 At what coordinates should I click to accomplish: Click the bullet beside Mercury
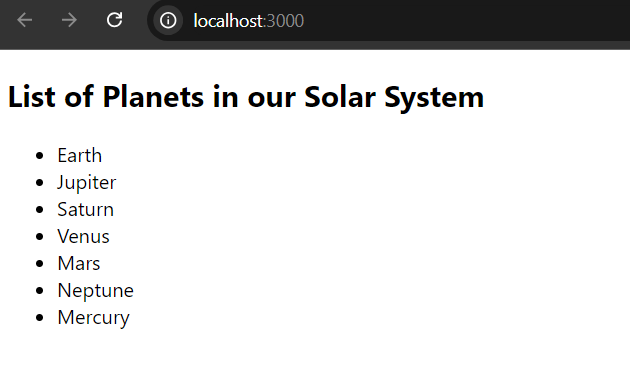(39, 317)
